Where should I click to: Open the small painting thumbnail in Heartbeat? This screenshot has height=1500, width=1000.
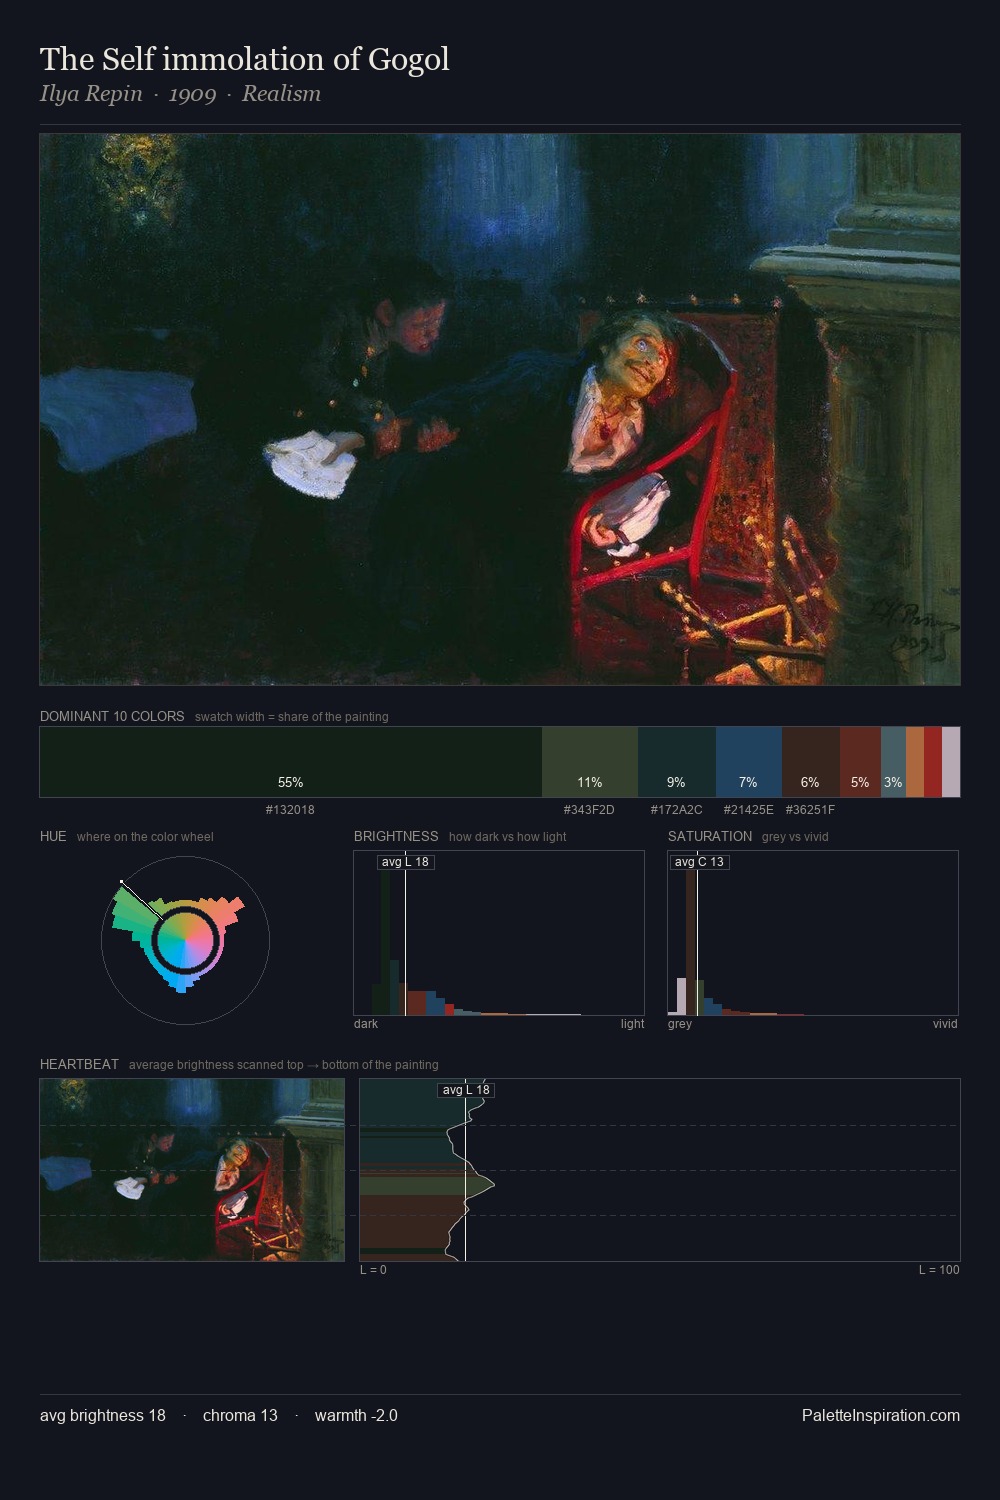192,1170
